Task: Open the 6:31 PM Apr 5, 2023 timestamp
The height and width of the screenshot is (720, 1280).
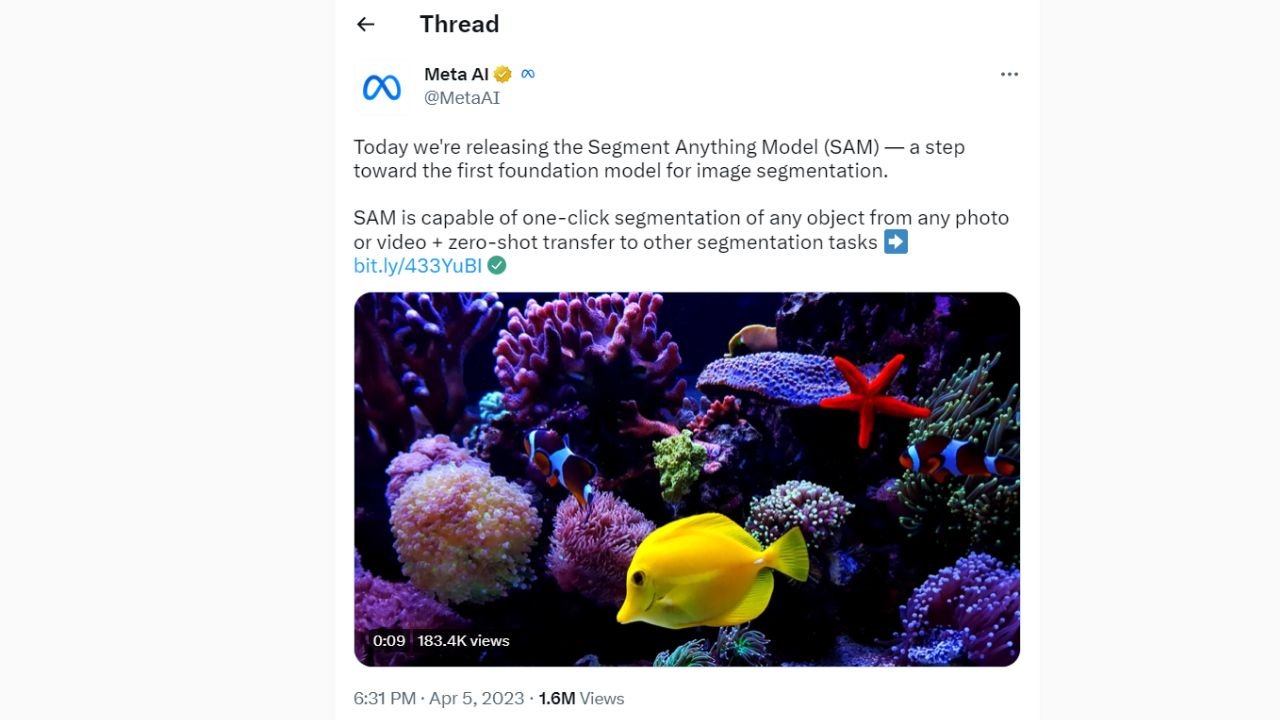Action: [x=438, y=698]
